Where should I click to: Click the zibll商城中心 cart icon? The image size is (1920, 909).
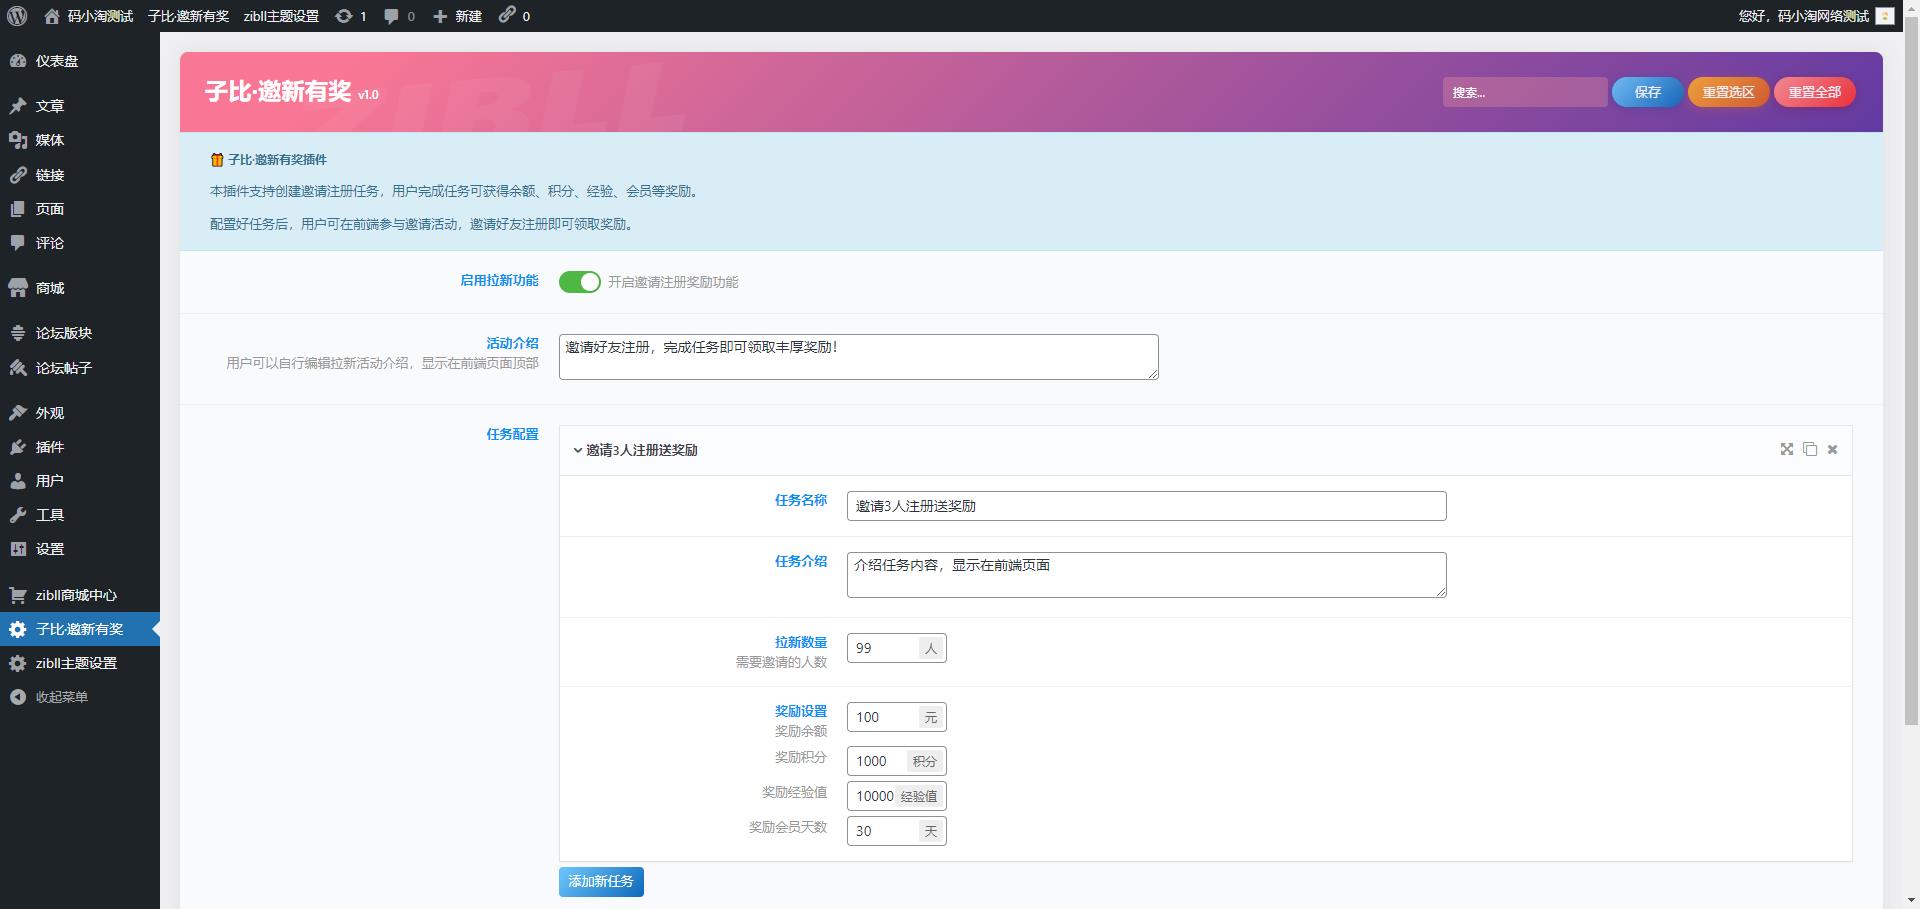18,595
